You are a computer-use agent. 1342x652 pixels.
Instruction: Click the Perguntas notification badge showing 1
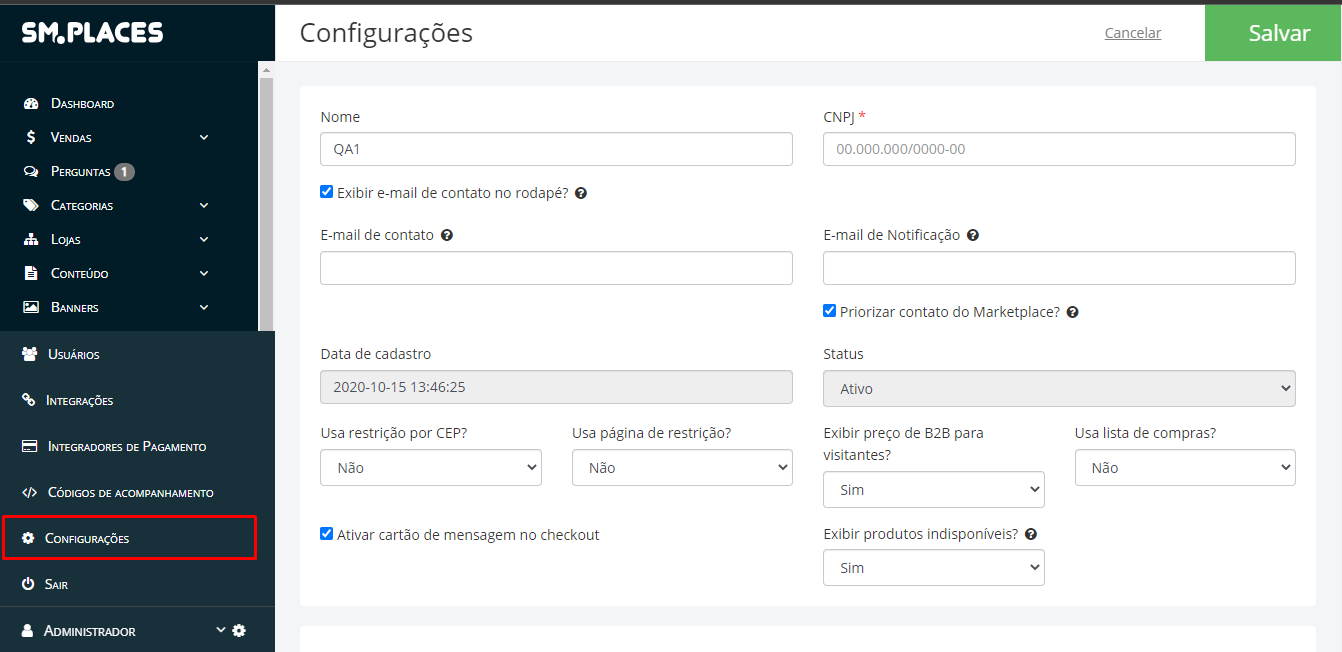click(x=124, y=172)
